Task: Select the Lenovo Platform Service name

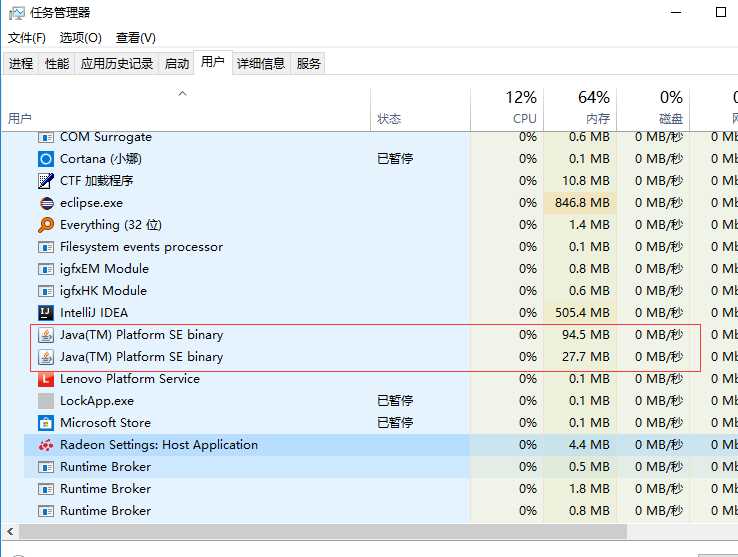Action: click(130, 379)
